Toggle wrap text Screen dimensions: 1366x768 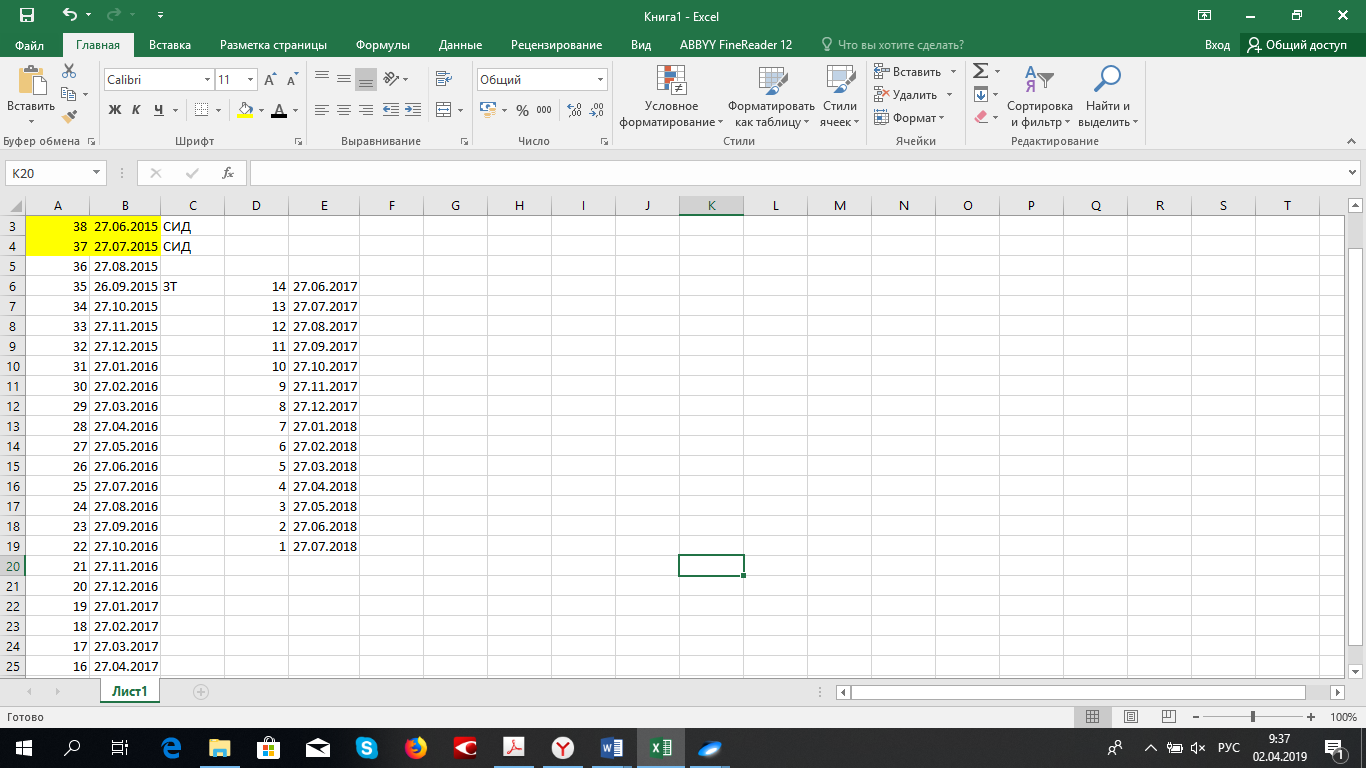coord(443,78)
